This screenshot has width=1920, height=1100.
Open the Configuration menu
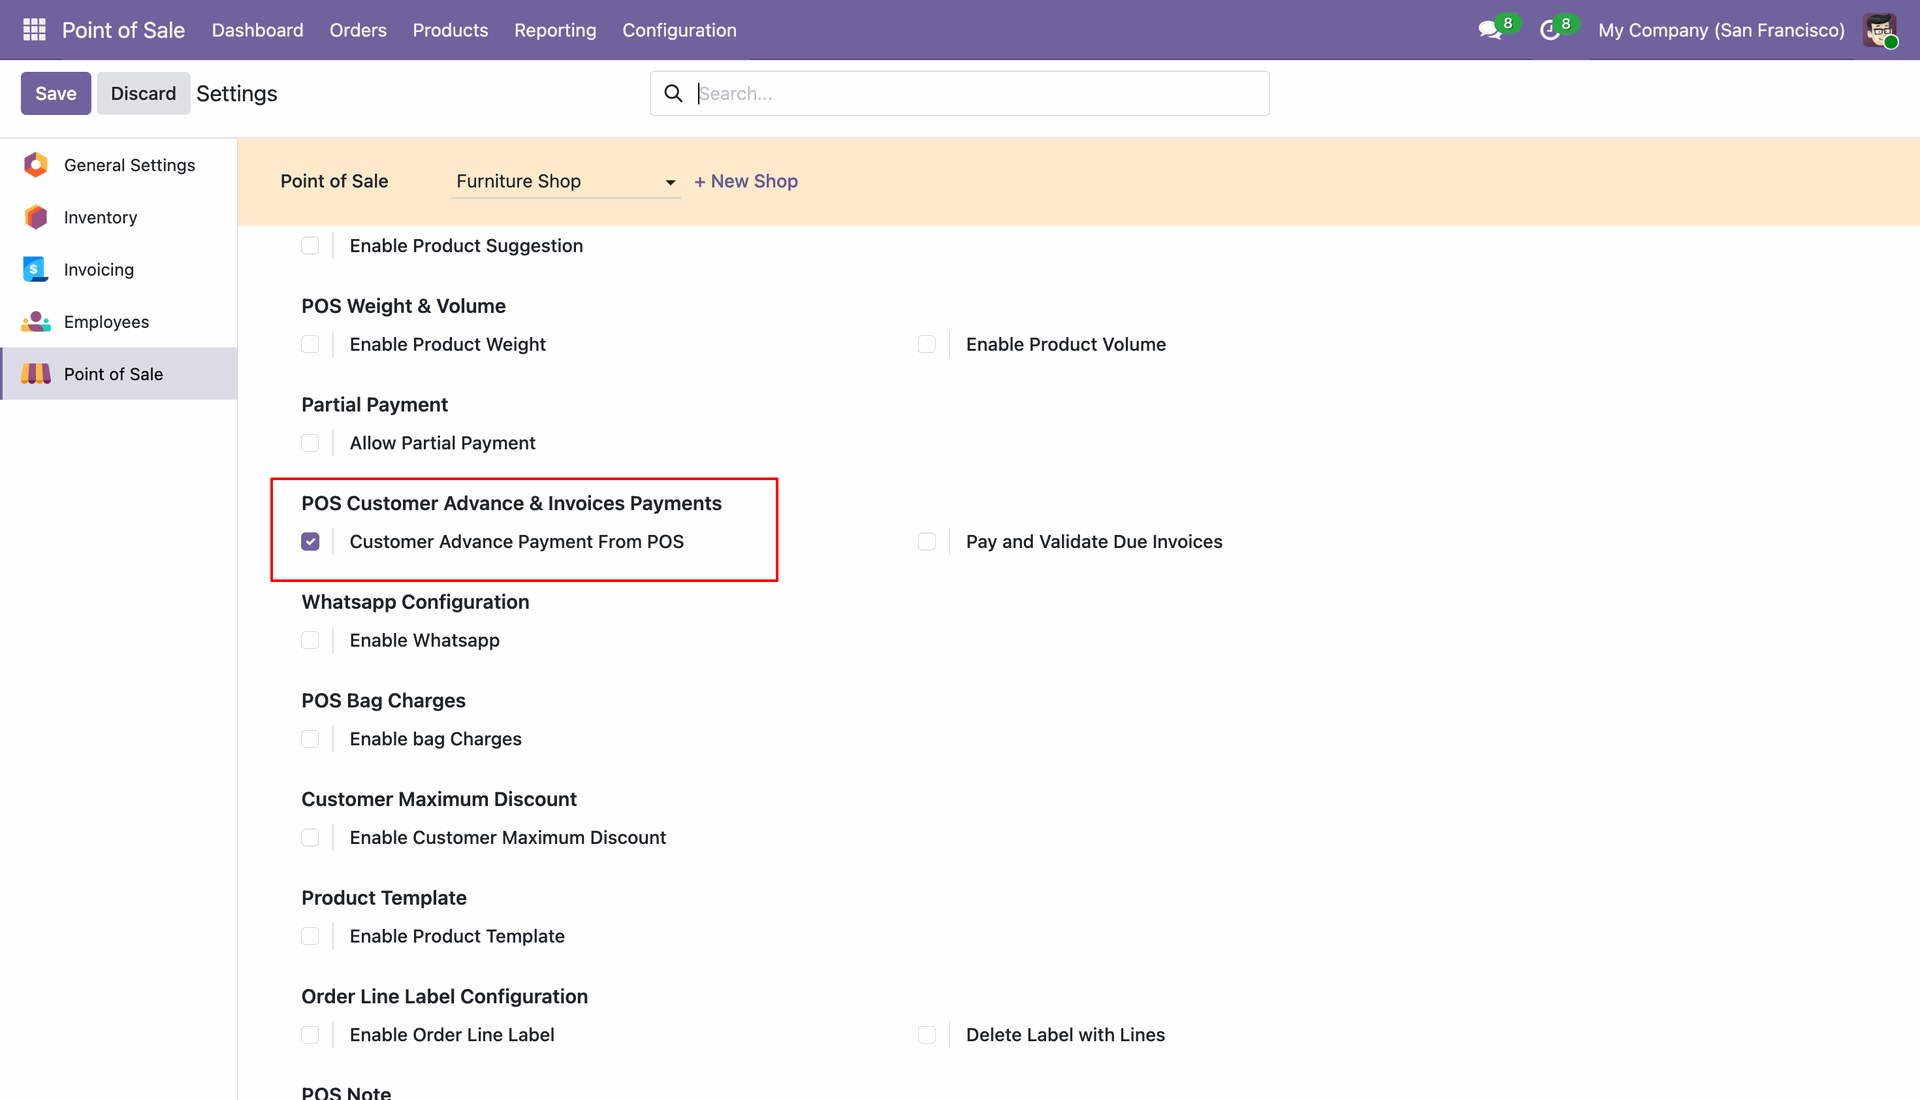pos(679,30)
